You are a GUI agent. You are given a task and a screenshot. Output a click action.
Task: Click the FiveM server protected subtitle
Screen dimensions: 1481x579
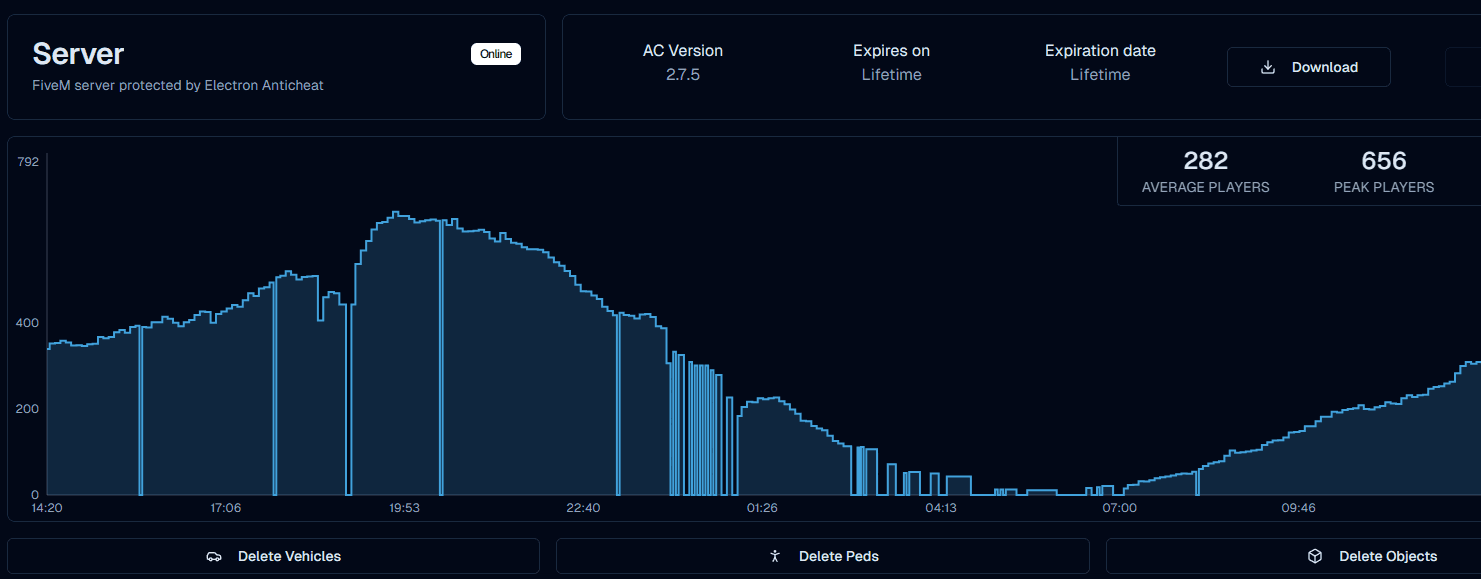[178, 86]
